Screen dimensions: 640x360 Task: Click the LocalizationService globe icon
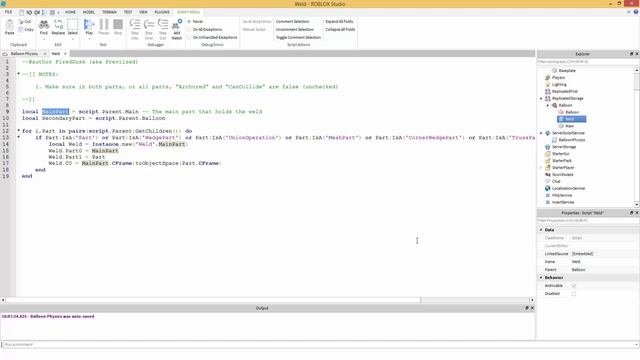click(x=548, y=188)
